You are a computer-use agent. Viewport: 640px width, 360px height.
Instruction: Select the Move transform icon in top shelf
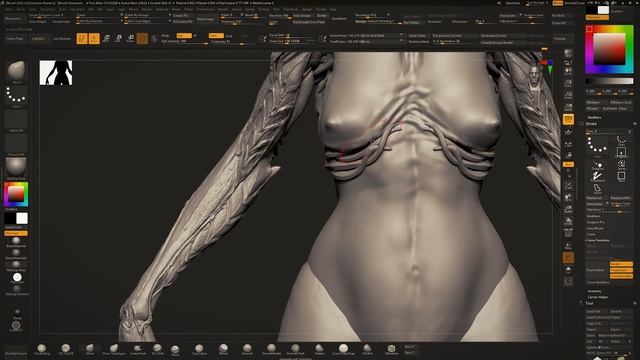pos(106,38)
